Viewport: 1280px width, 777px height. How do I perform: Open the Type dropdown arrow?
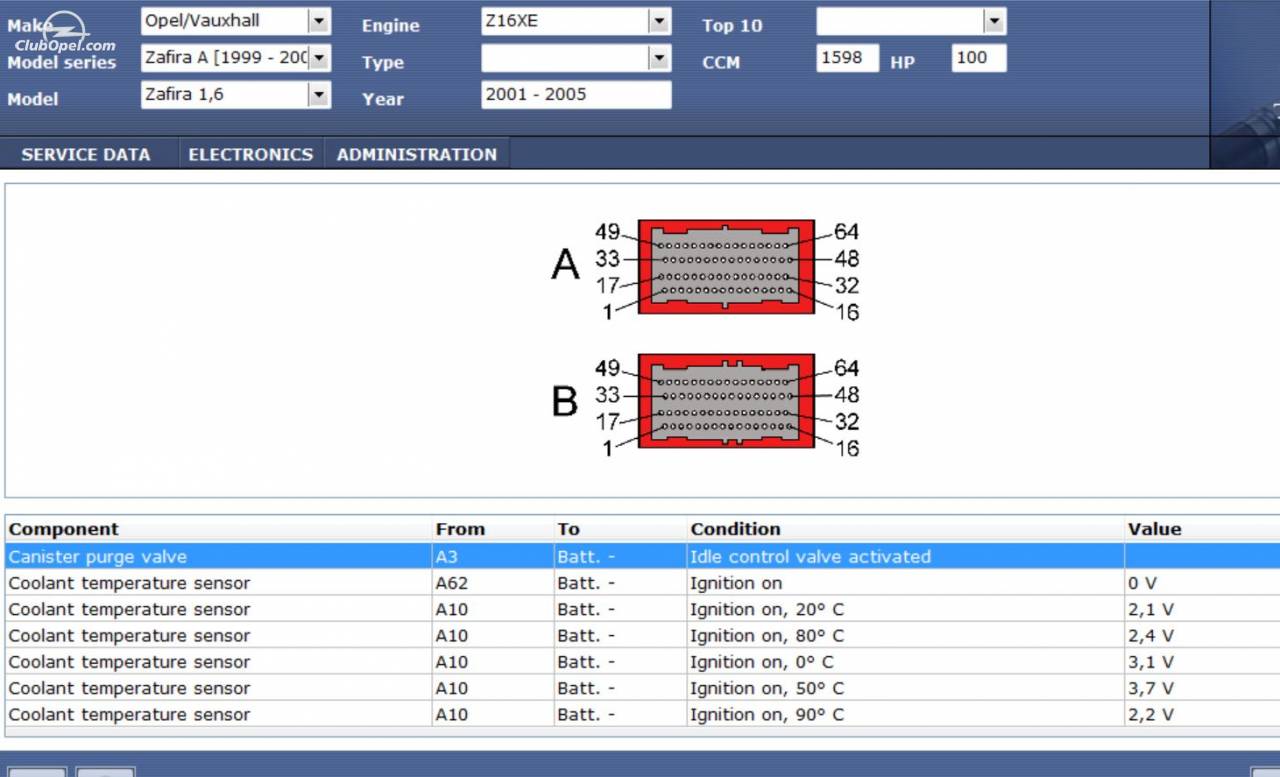point(659,58)
